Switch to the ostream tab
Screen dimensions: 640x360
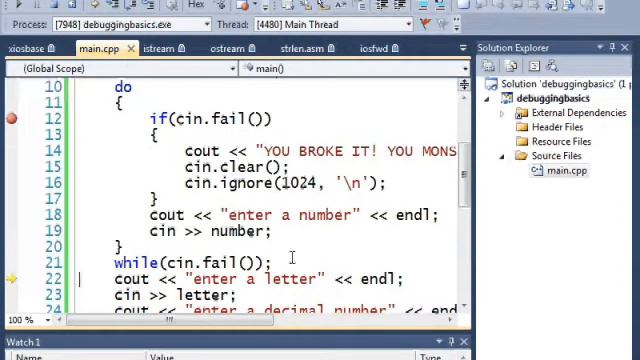coord(233,49)
